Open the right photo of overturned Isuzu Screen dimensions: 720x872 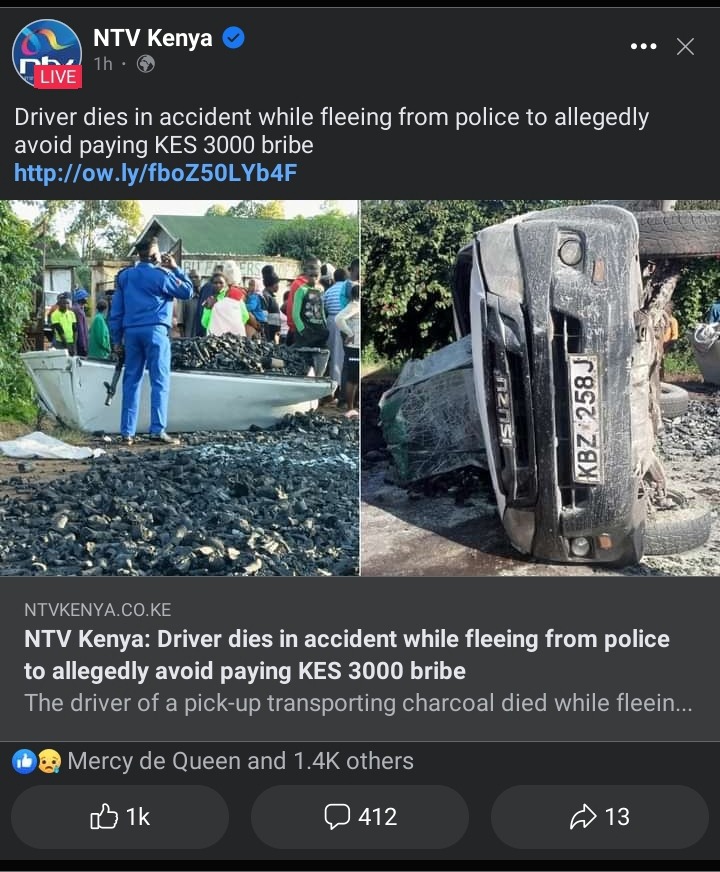pos(540,388)
